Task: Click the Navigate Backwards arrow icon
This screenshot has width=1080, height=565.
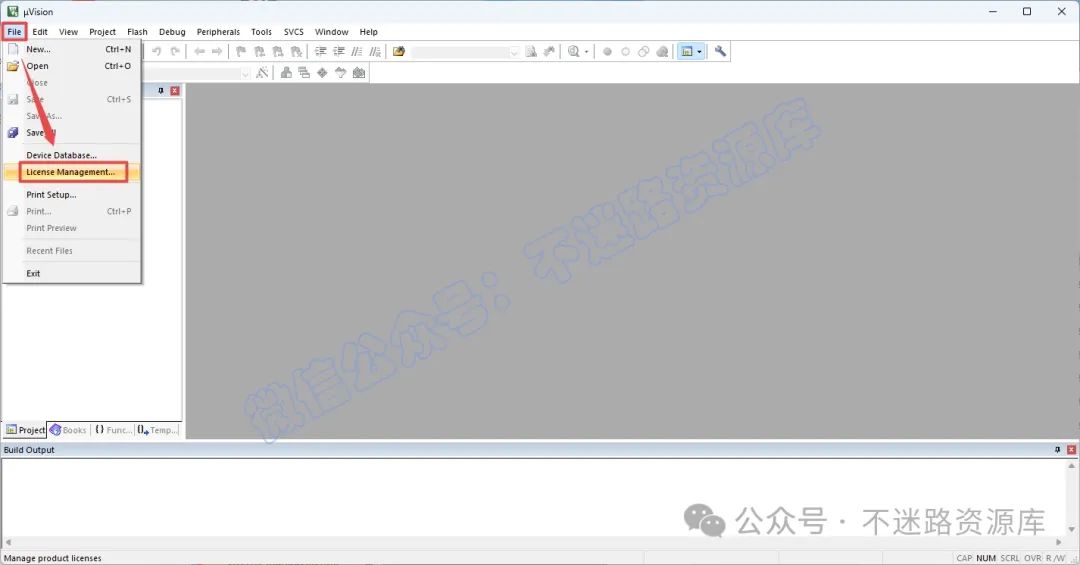Action: 199,52
